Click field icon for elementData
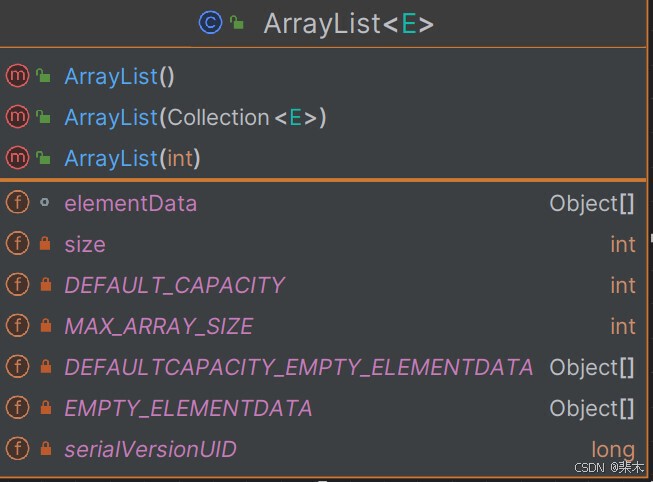This screenshot has height=482, width=653. (17, 202)
